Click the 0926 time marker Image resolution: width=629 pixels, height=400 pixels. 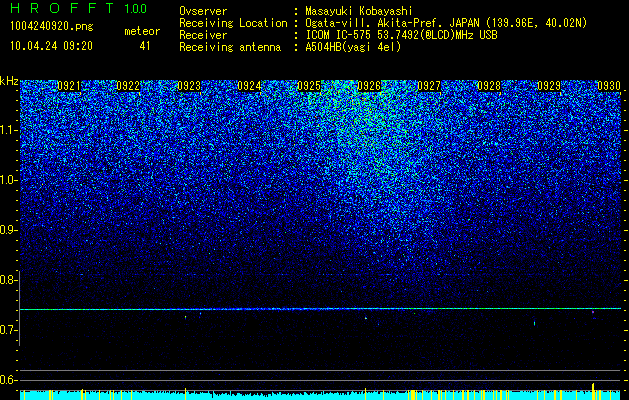(x=369, y=86)
